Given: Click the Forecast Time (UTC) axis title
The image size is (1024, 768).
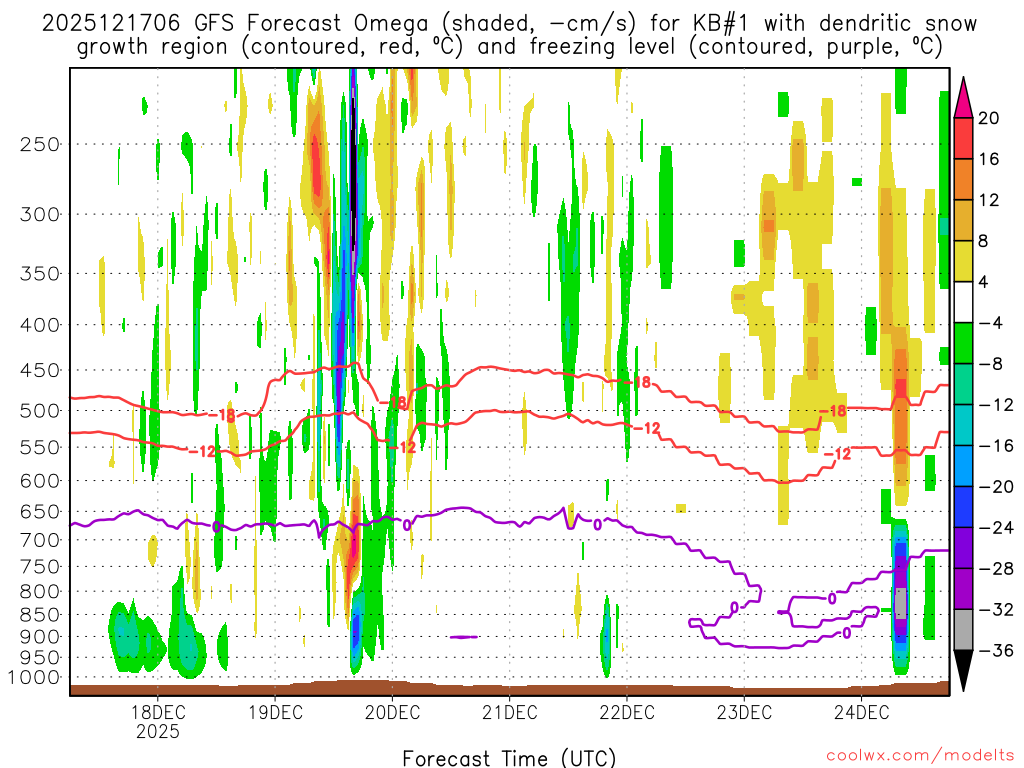Looking at the screenshot, I should click(x=509, y=758).
